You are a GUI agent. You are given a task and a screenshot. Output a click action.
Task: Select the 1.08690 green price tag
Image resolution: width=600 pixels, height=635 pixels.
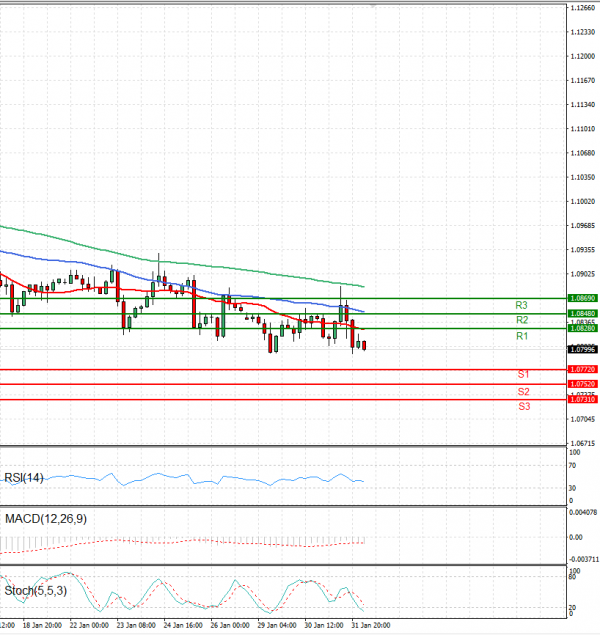[x=583, y=298]
